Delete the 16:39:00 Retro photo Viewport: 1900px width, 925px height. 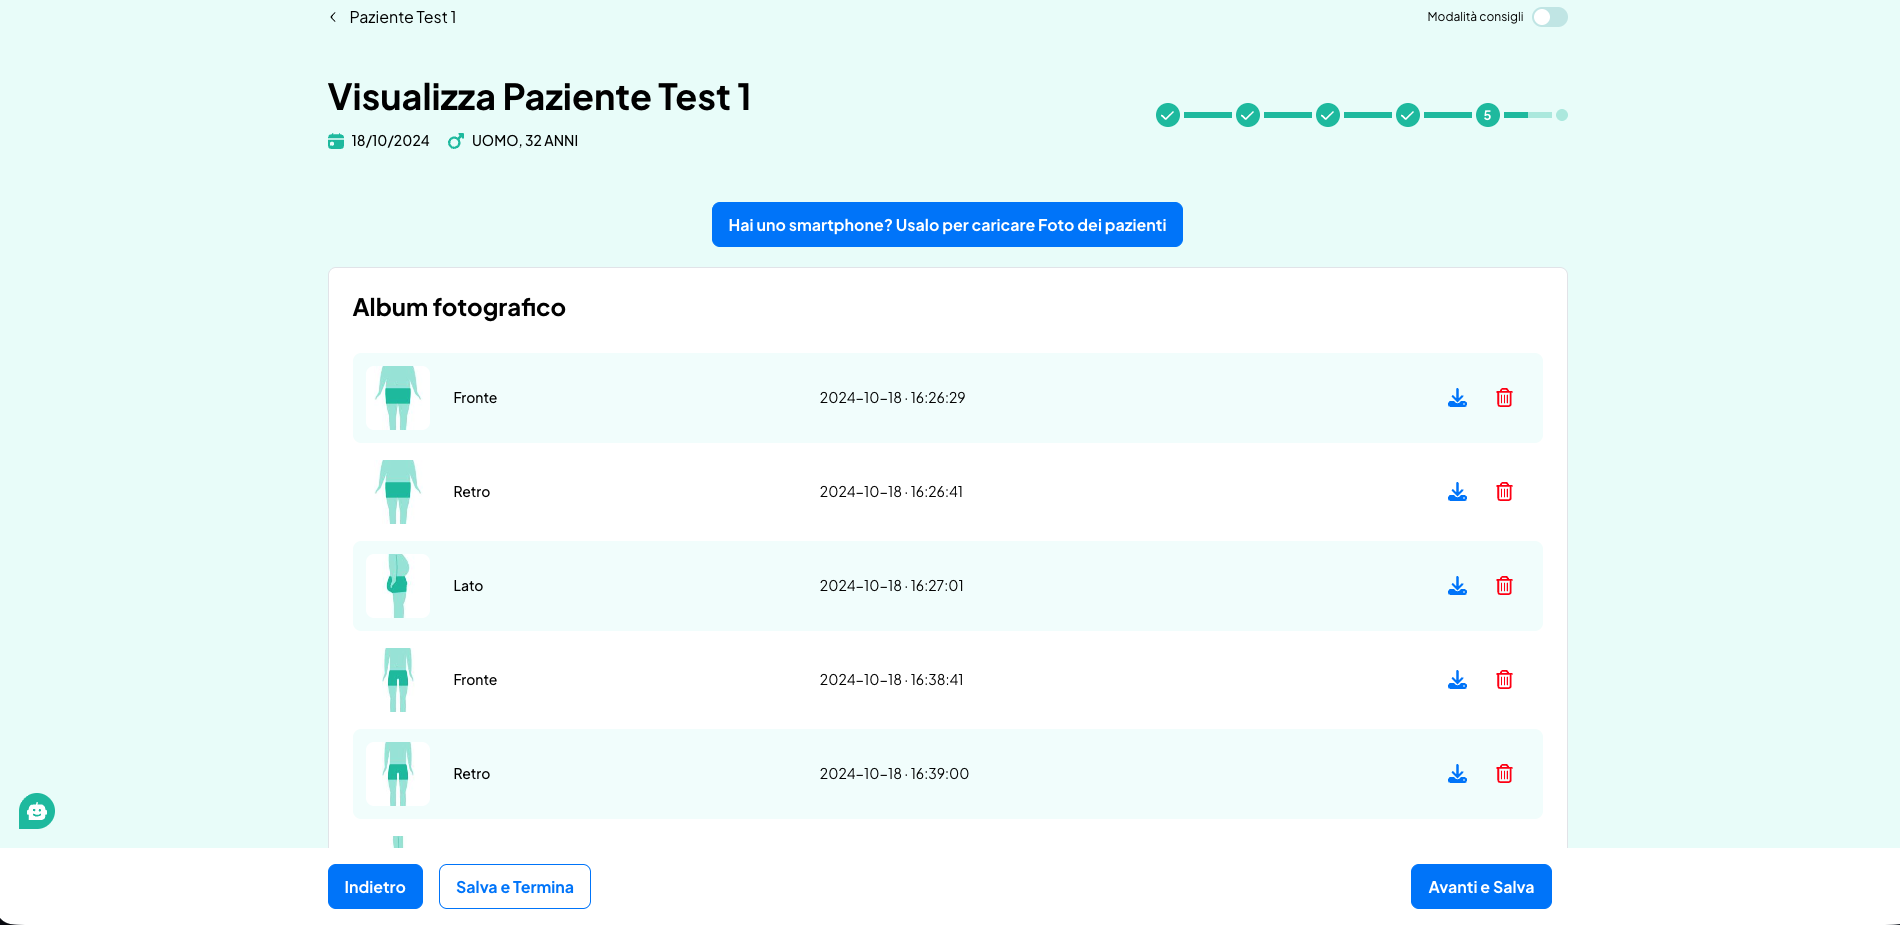tap(1504, 774)
